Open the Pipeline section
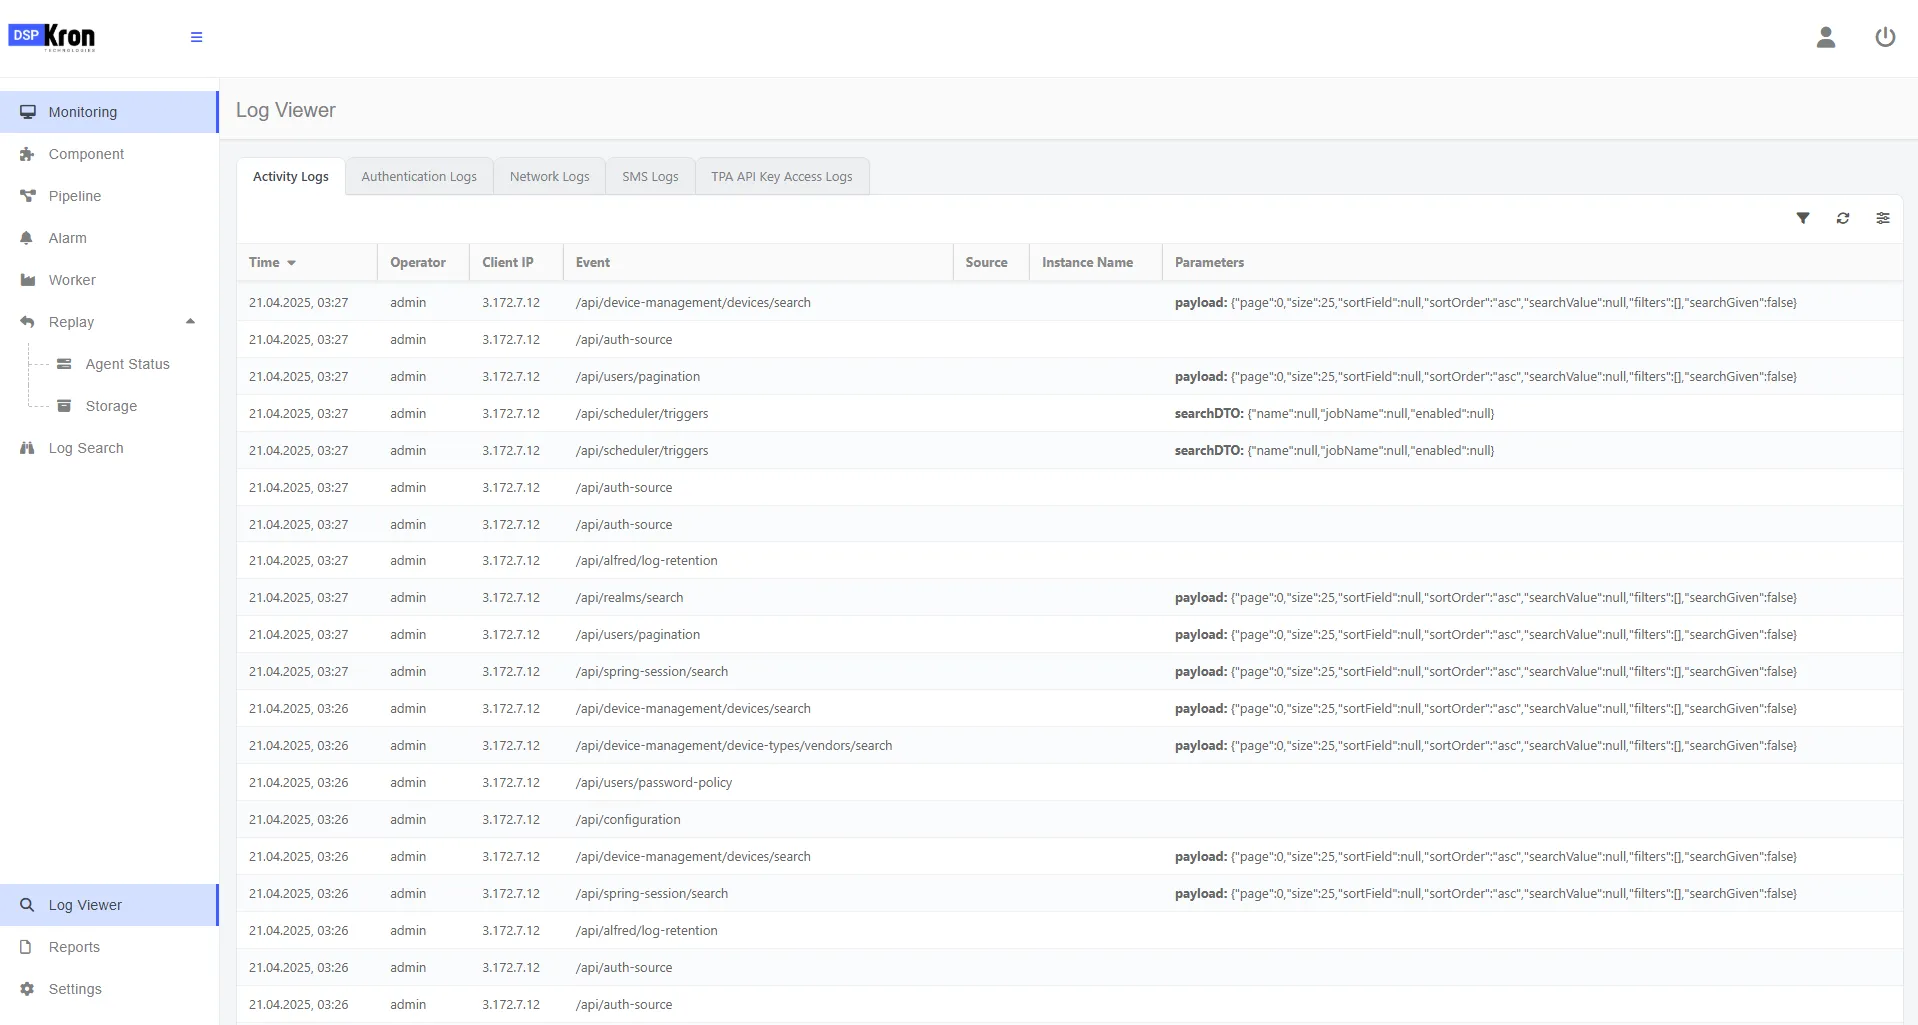The height and width of the screenshot is (1025, 1918). coord(109,196)
